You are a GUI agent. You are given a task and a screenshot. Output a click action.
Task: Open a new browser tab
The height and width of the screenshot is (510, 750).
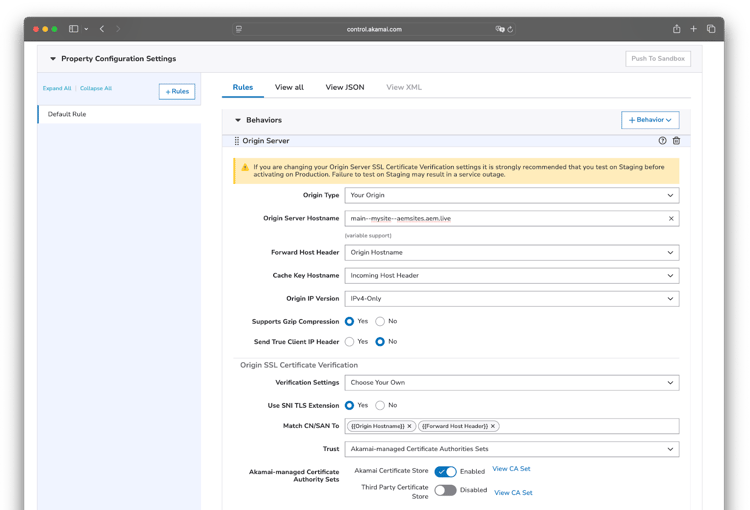[x=693, y=29]
